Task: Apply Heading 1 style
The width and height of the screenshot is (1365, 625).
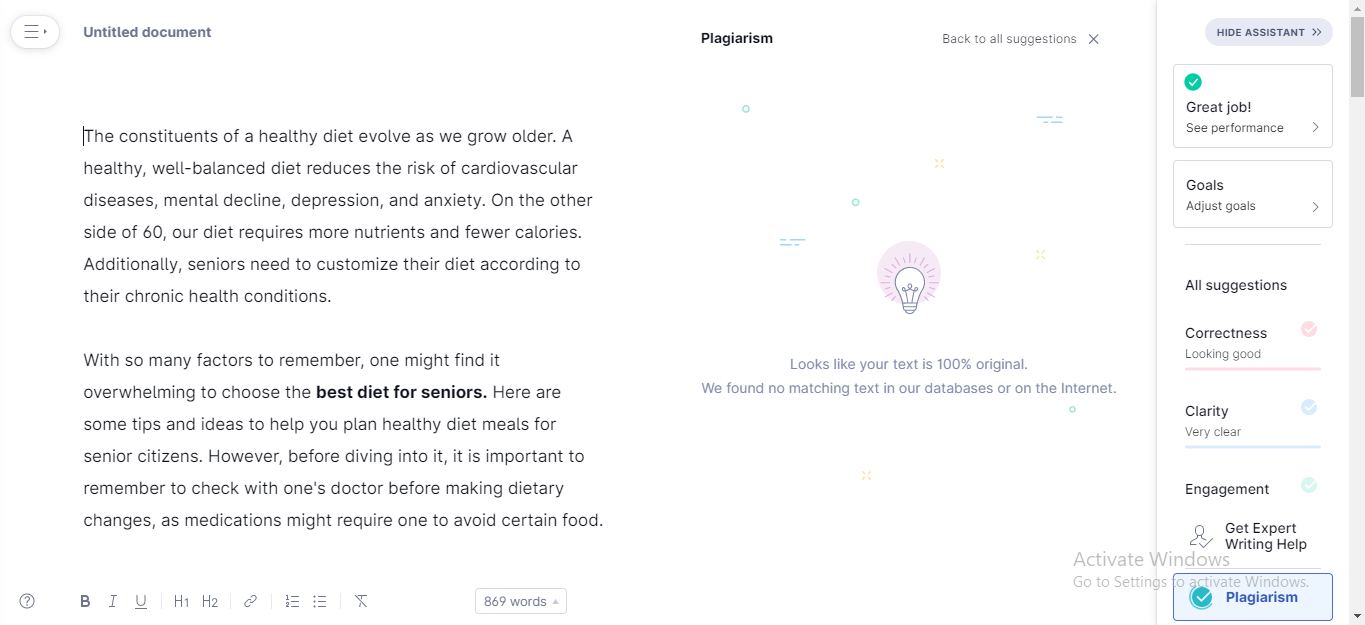Action: [x=181, y=601]
